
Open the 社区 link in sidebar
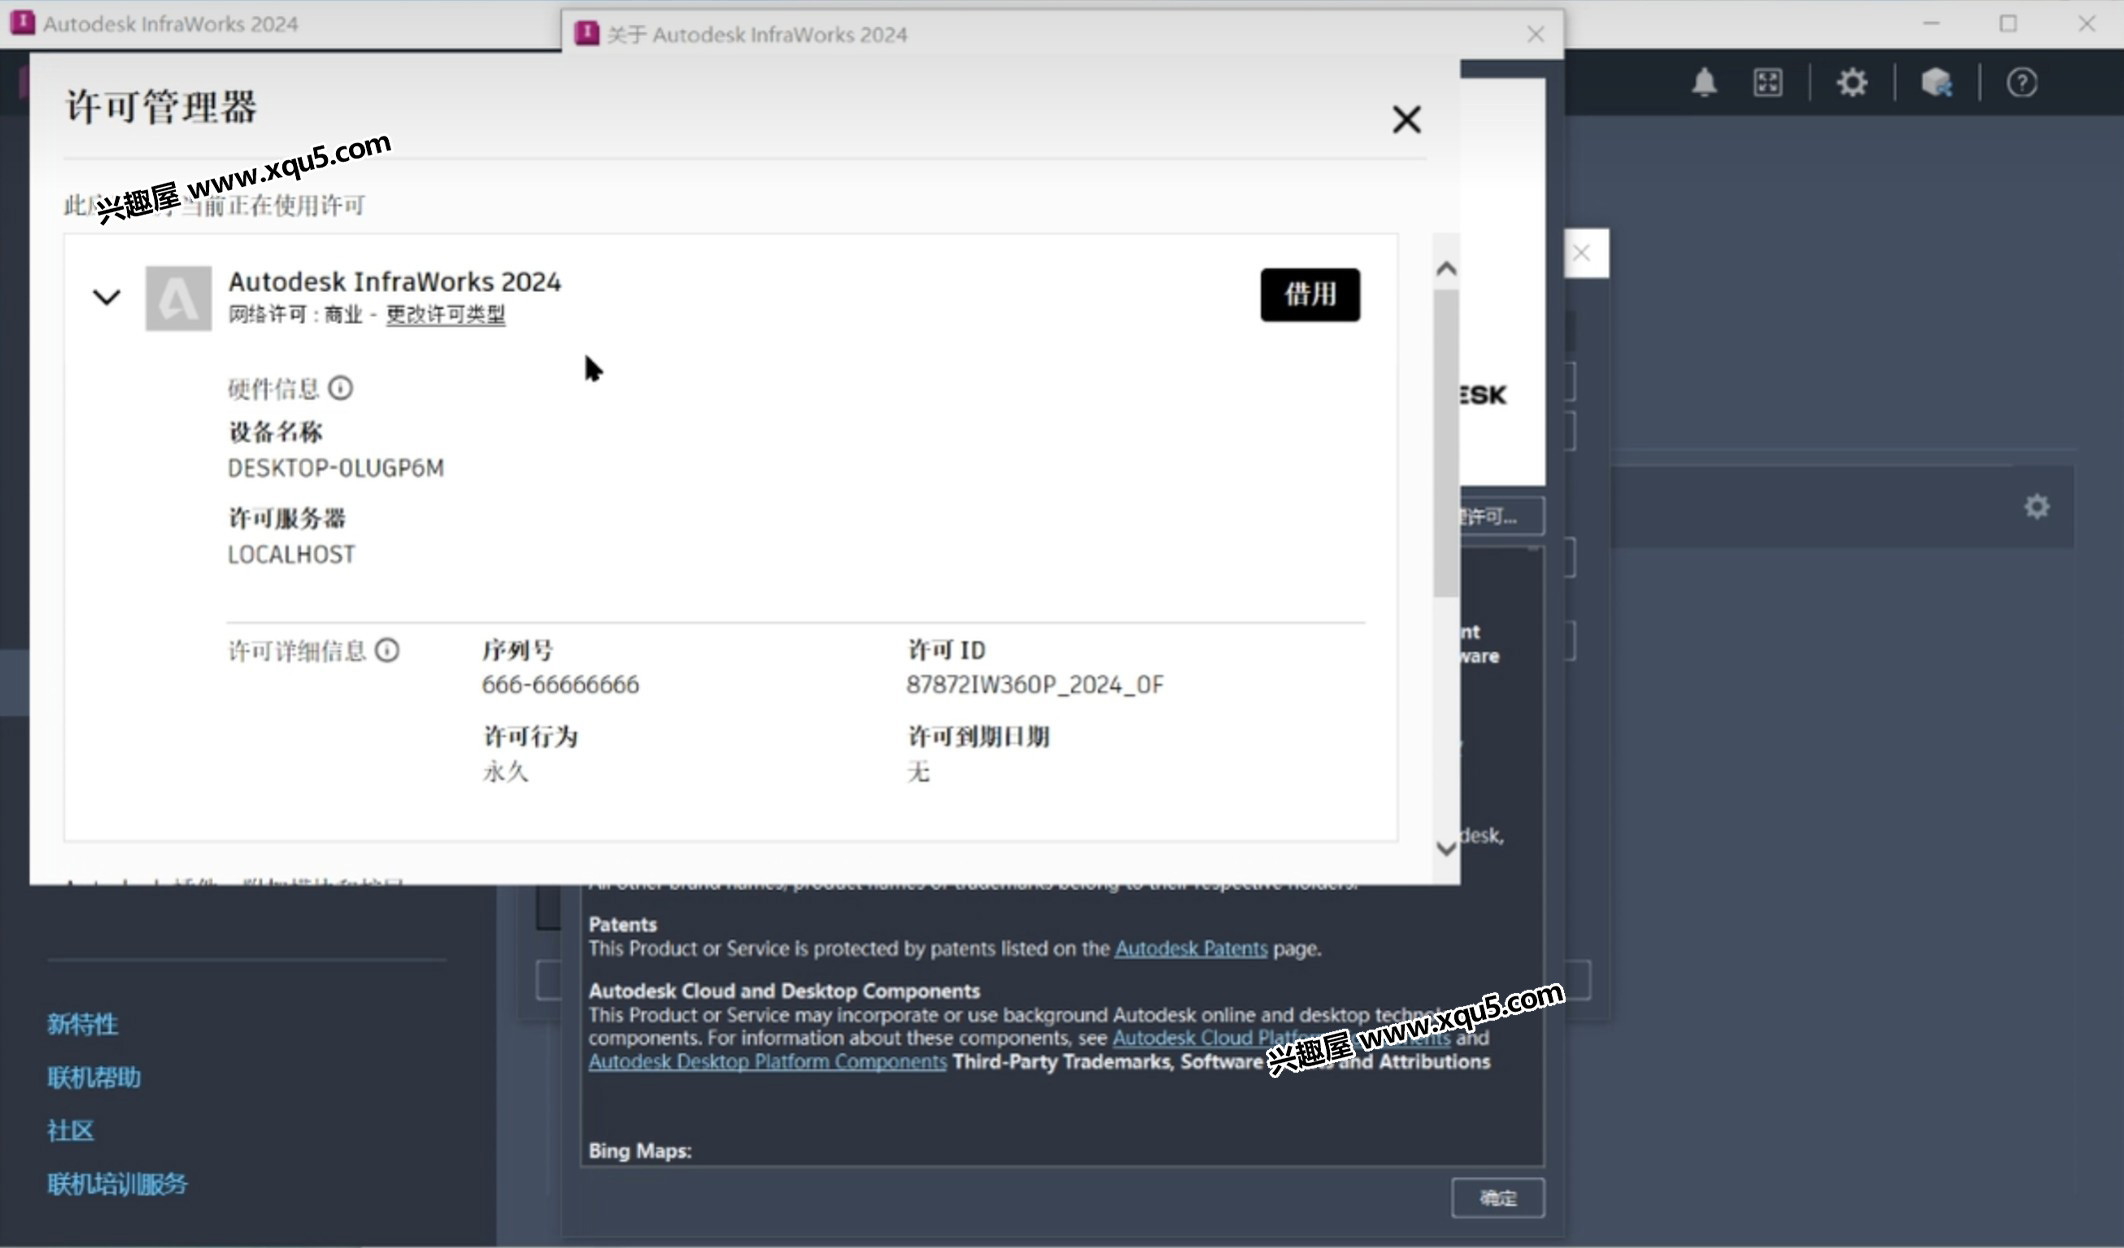(70, 1131)
